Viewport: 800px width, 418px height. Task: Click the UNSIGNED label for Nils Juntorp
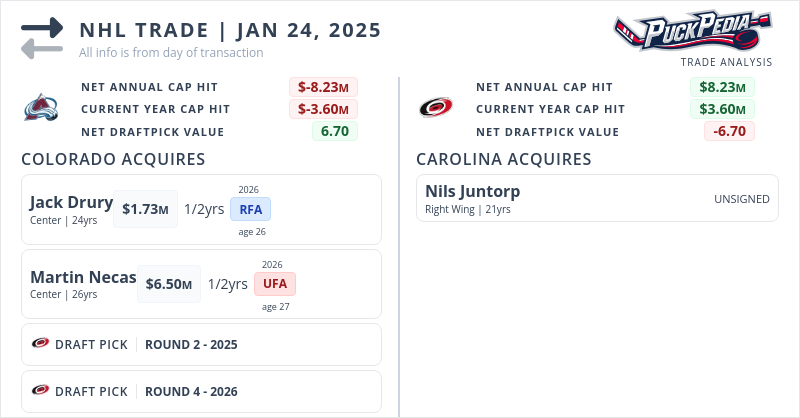point(741,199)
